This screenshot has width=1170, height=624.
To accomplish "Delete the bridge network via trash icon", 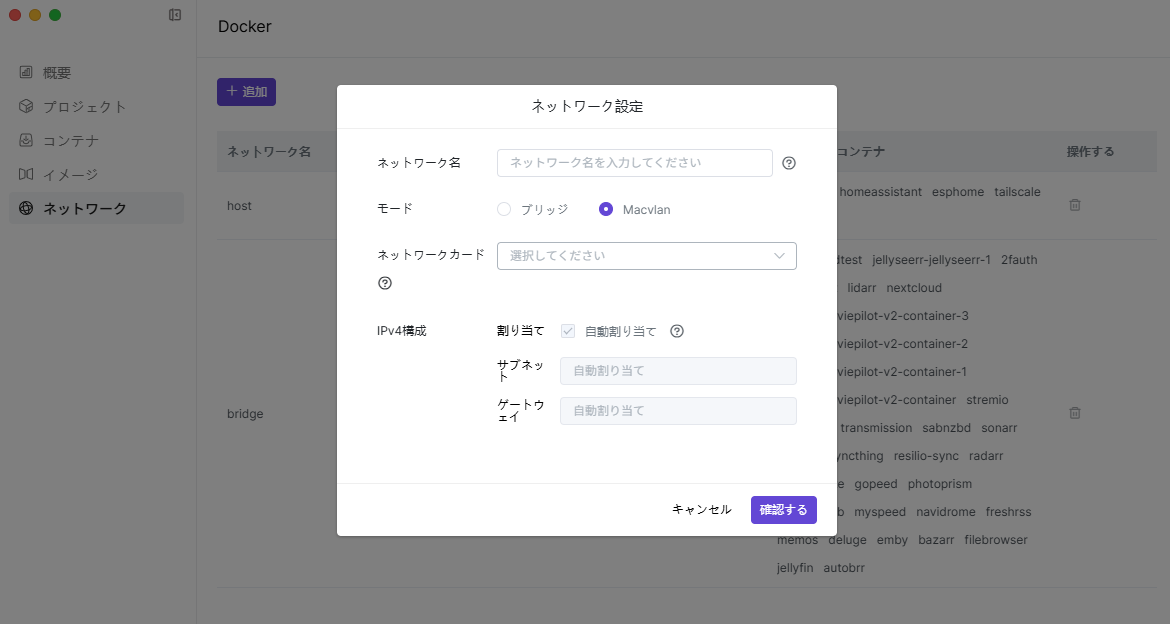I will pyautogui.click(x=1075, y=413).
